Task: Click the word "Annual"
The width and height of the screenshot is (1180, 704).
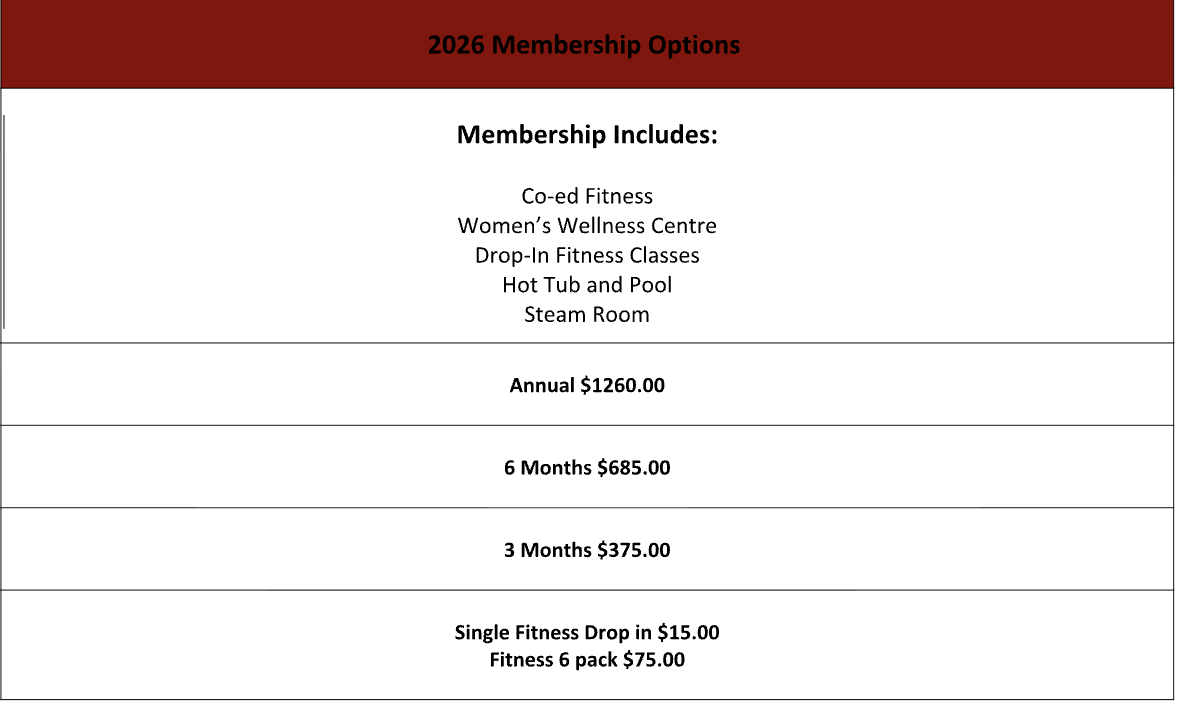Action: 542,385
